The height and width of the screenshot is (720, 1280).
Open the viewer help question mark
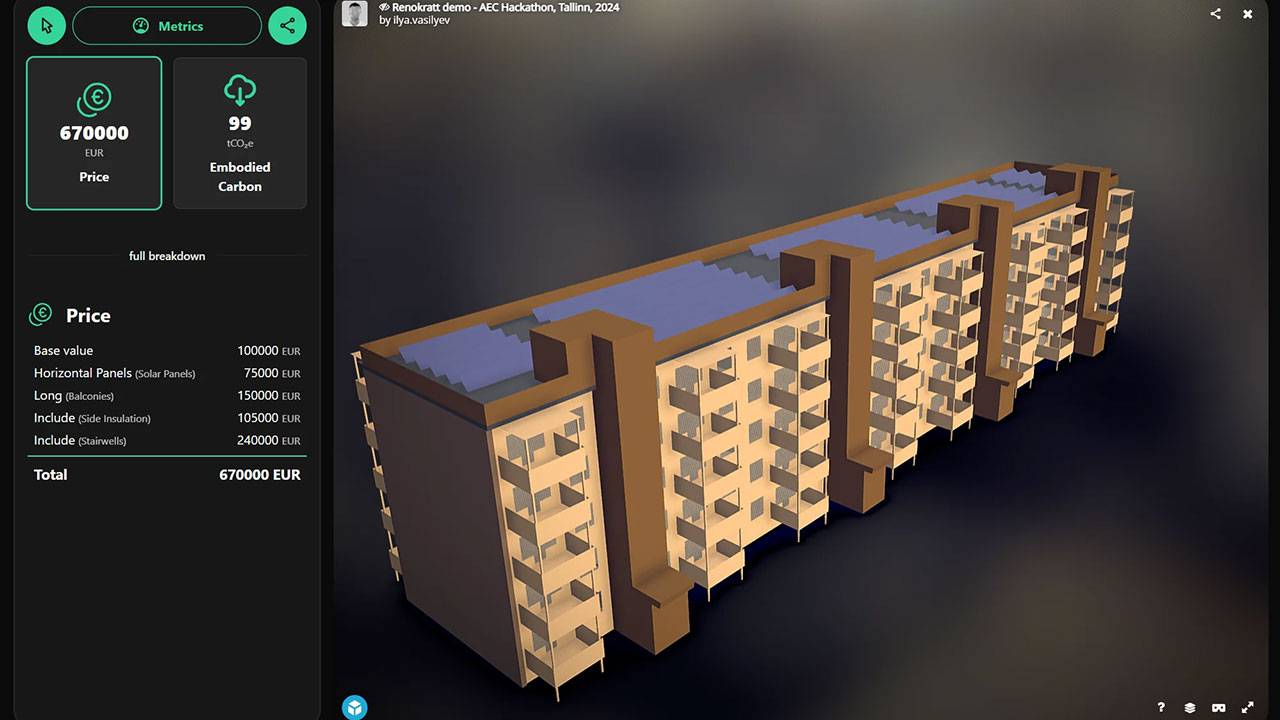point(1161,708)
